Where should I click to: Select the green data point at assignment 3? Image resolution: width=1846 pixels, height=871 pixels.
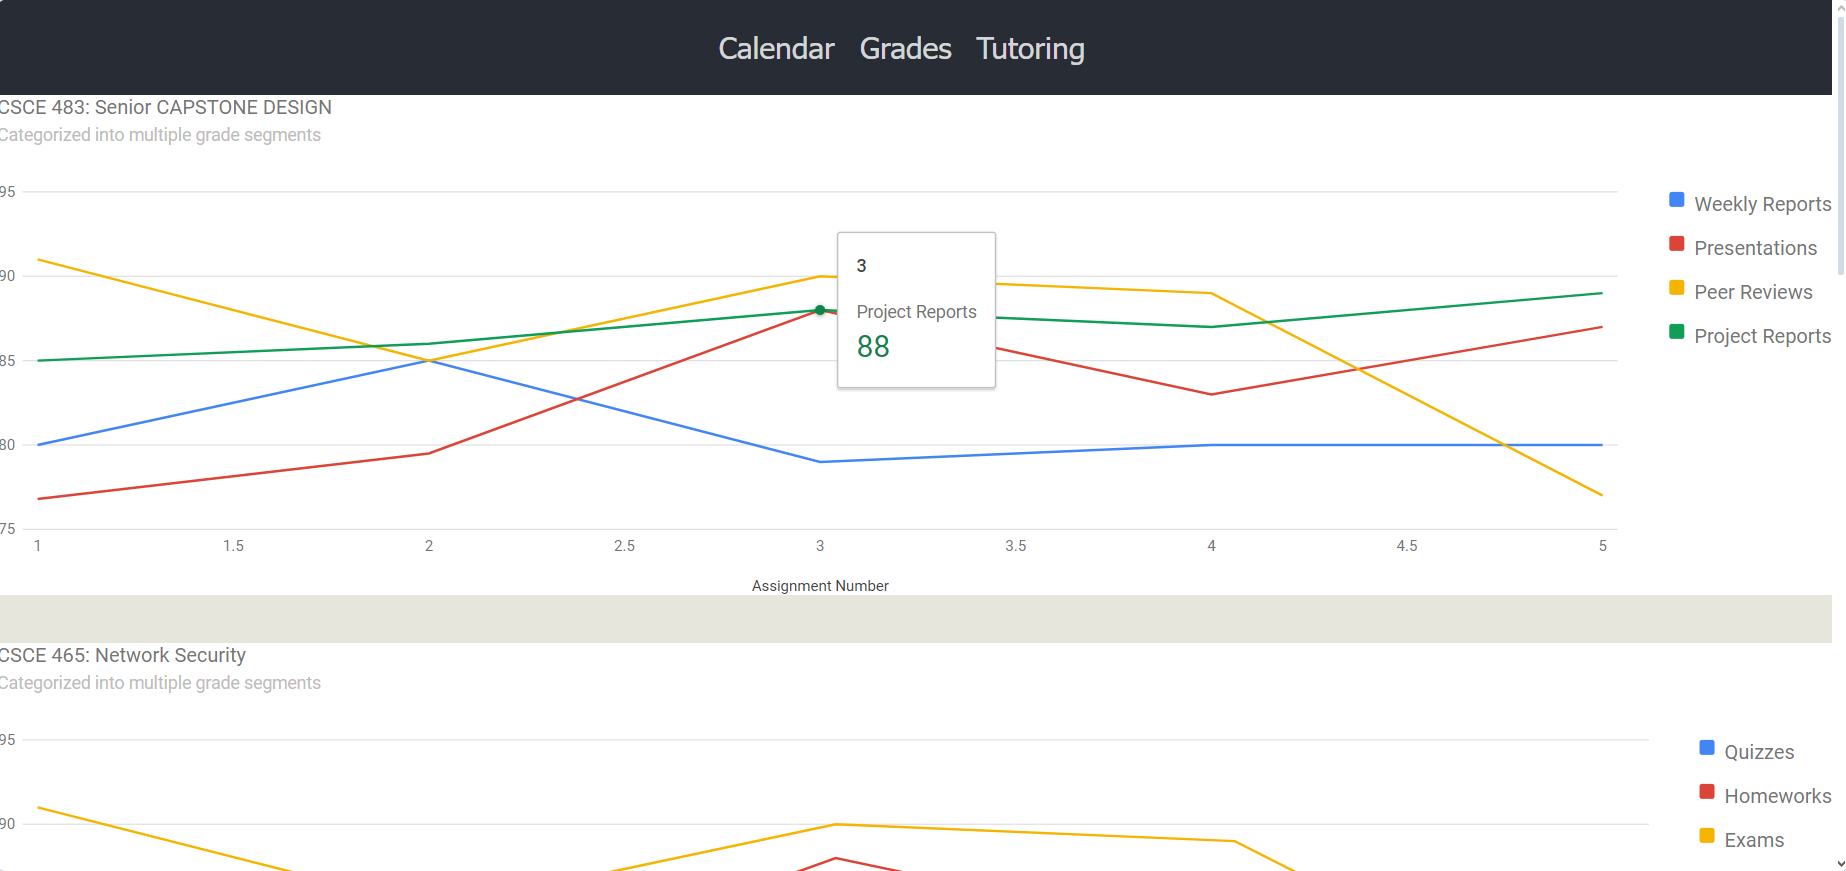(x=820, y=311)
